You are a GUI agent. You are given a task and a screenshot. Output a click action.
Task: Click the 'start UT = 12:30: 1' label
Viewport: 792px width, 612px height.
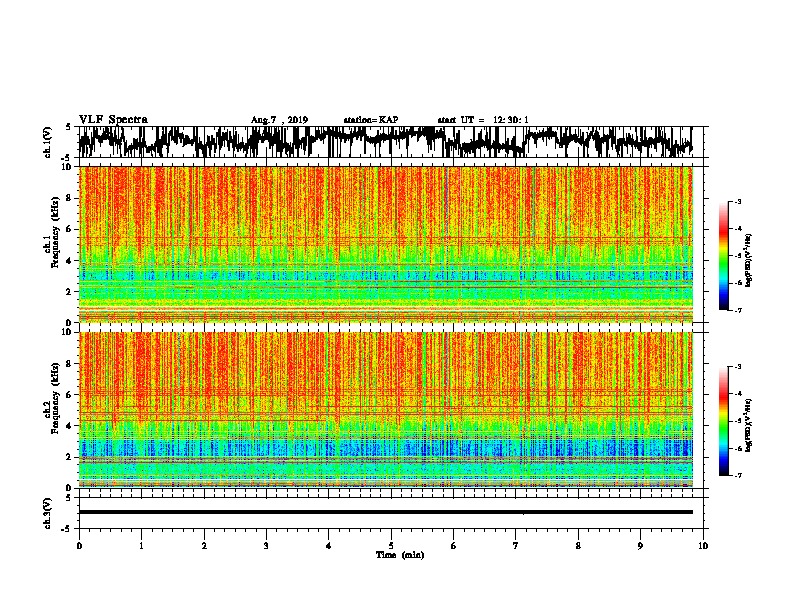483,120
